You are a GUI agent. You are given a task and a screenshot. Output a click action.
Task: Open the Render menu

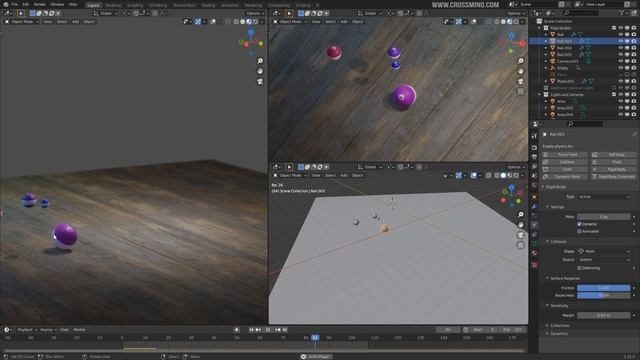pyautogui.click(x=40, y=4)
